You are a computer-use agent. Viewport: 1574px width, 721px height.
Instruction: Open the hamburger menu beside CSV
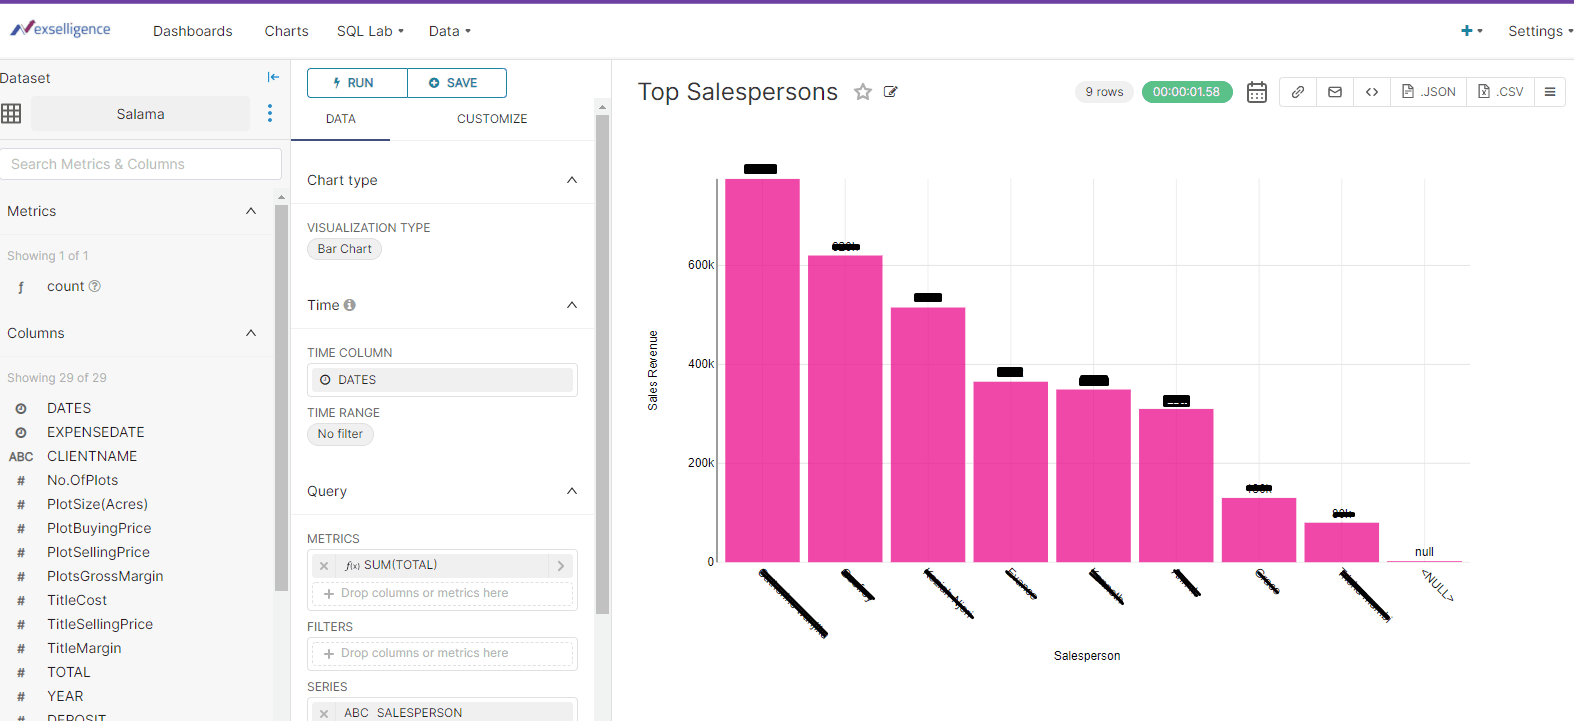tap(1550, 92)
